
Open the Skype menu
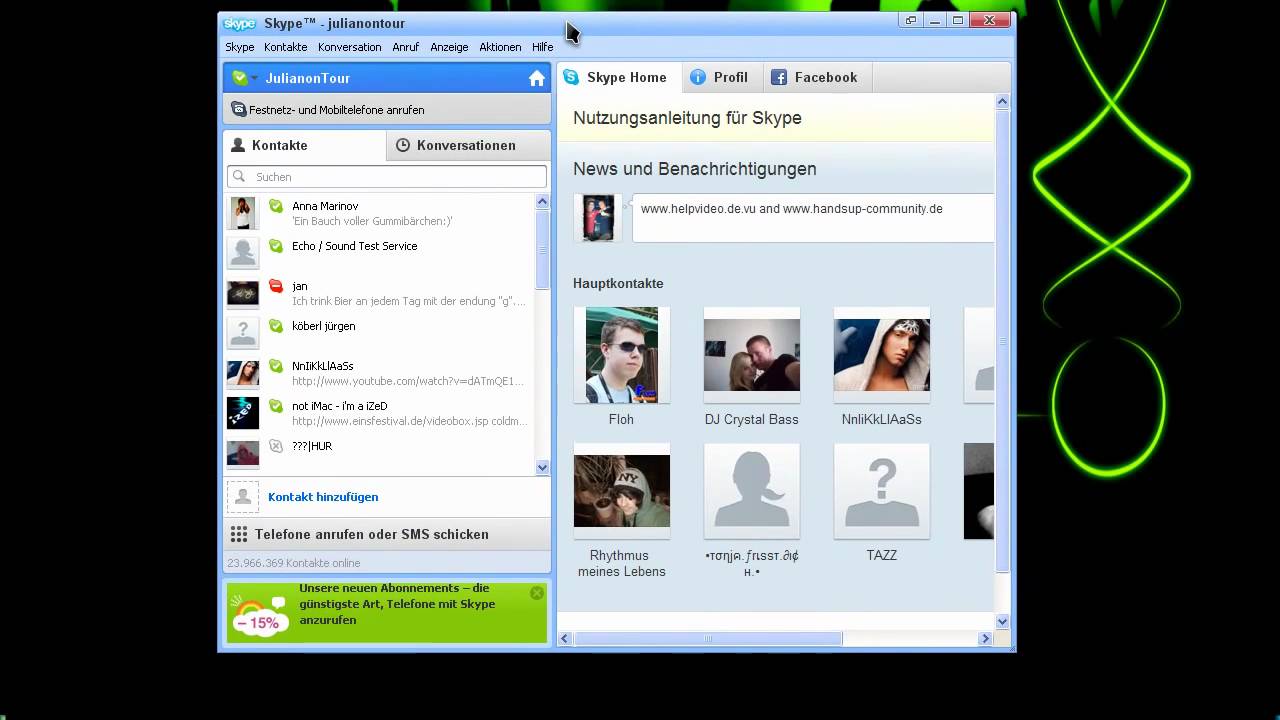pyautogui.click(x=240, y=47)
